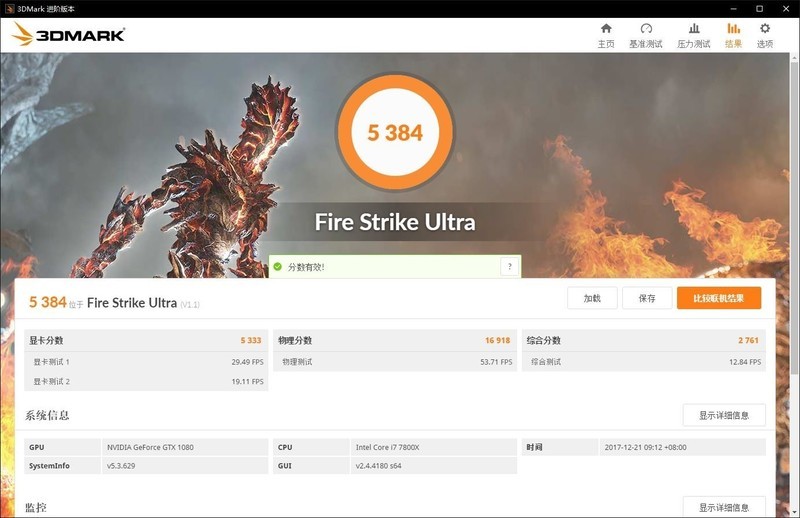The image size is (800, 518).
Task: Click the physics score (物理分数) header row
Action: tap(394, 340)
